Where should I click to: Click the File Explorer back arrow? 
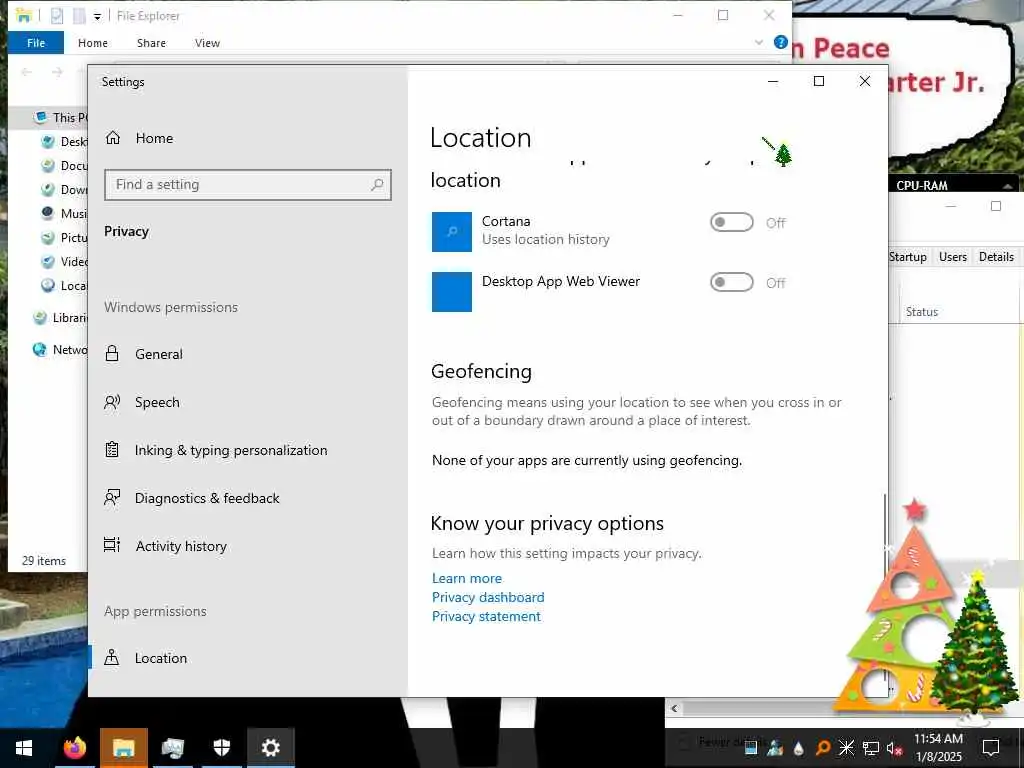[x=27, y=72]
